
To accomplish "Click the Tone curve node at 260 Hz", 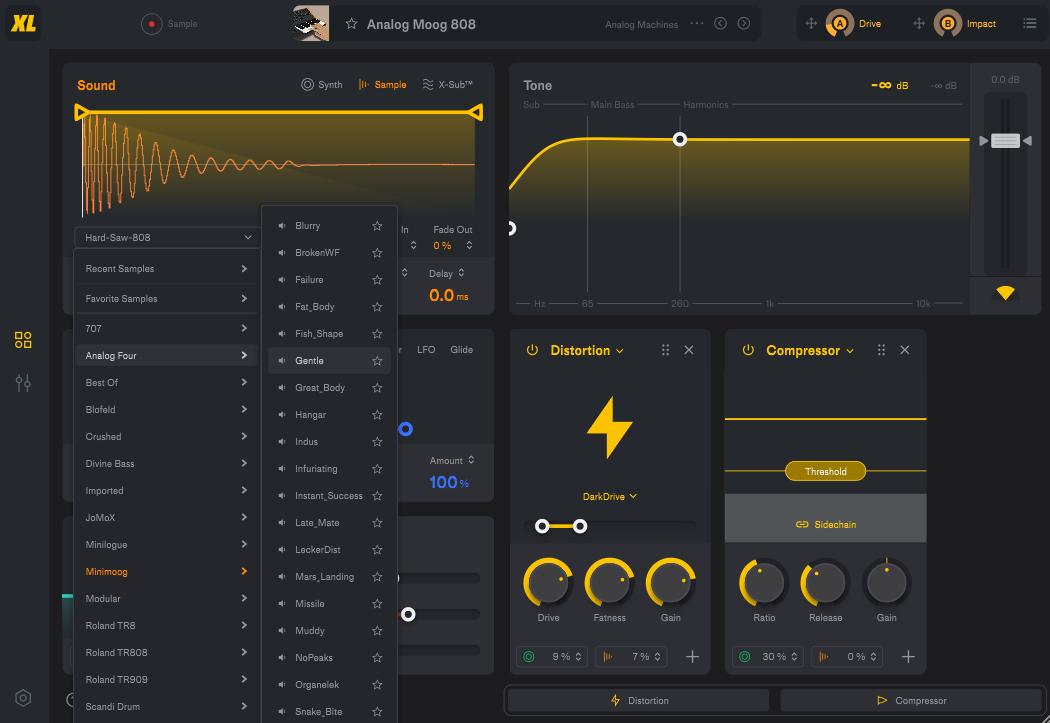I will tap(680, 139).
